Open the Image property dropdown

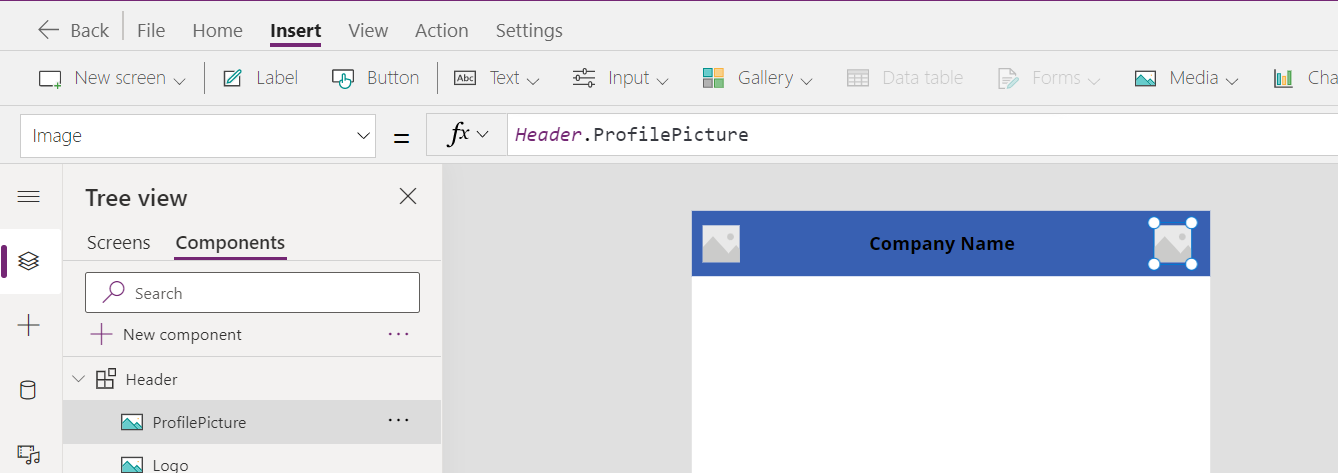pos(198,135)
